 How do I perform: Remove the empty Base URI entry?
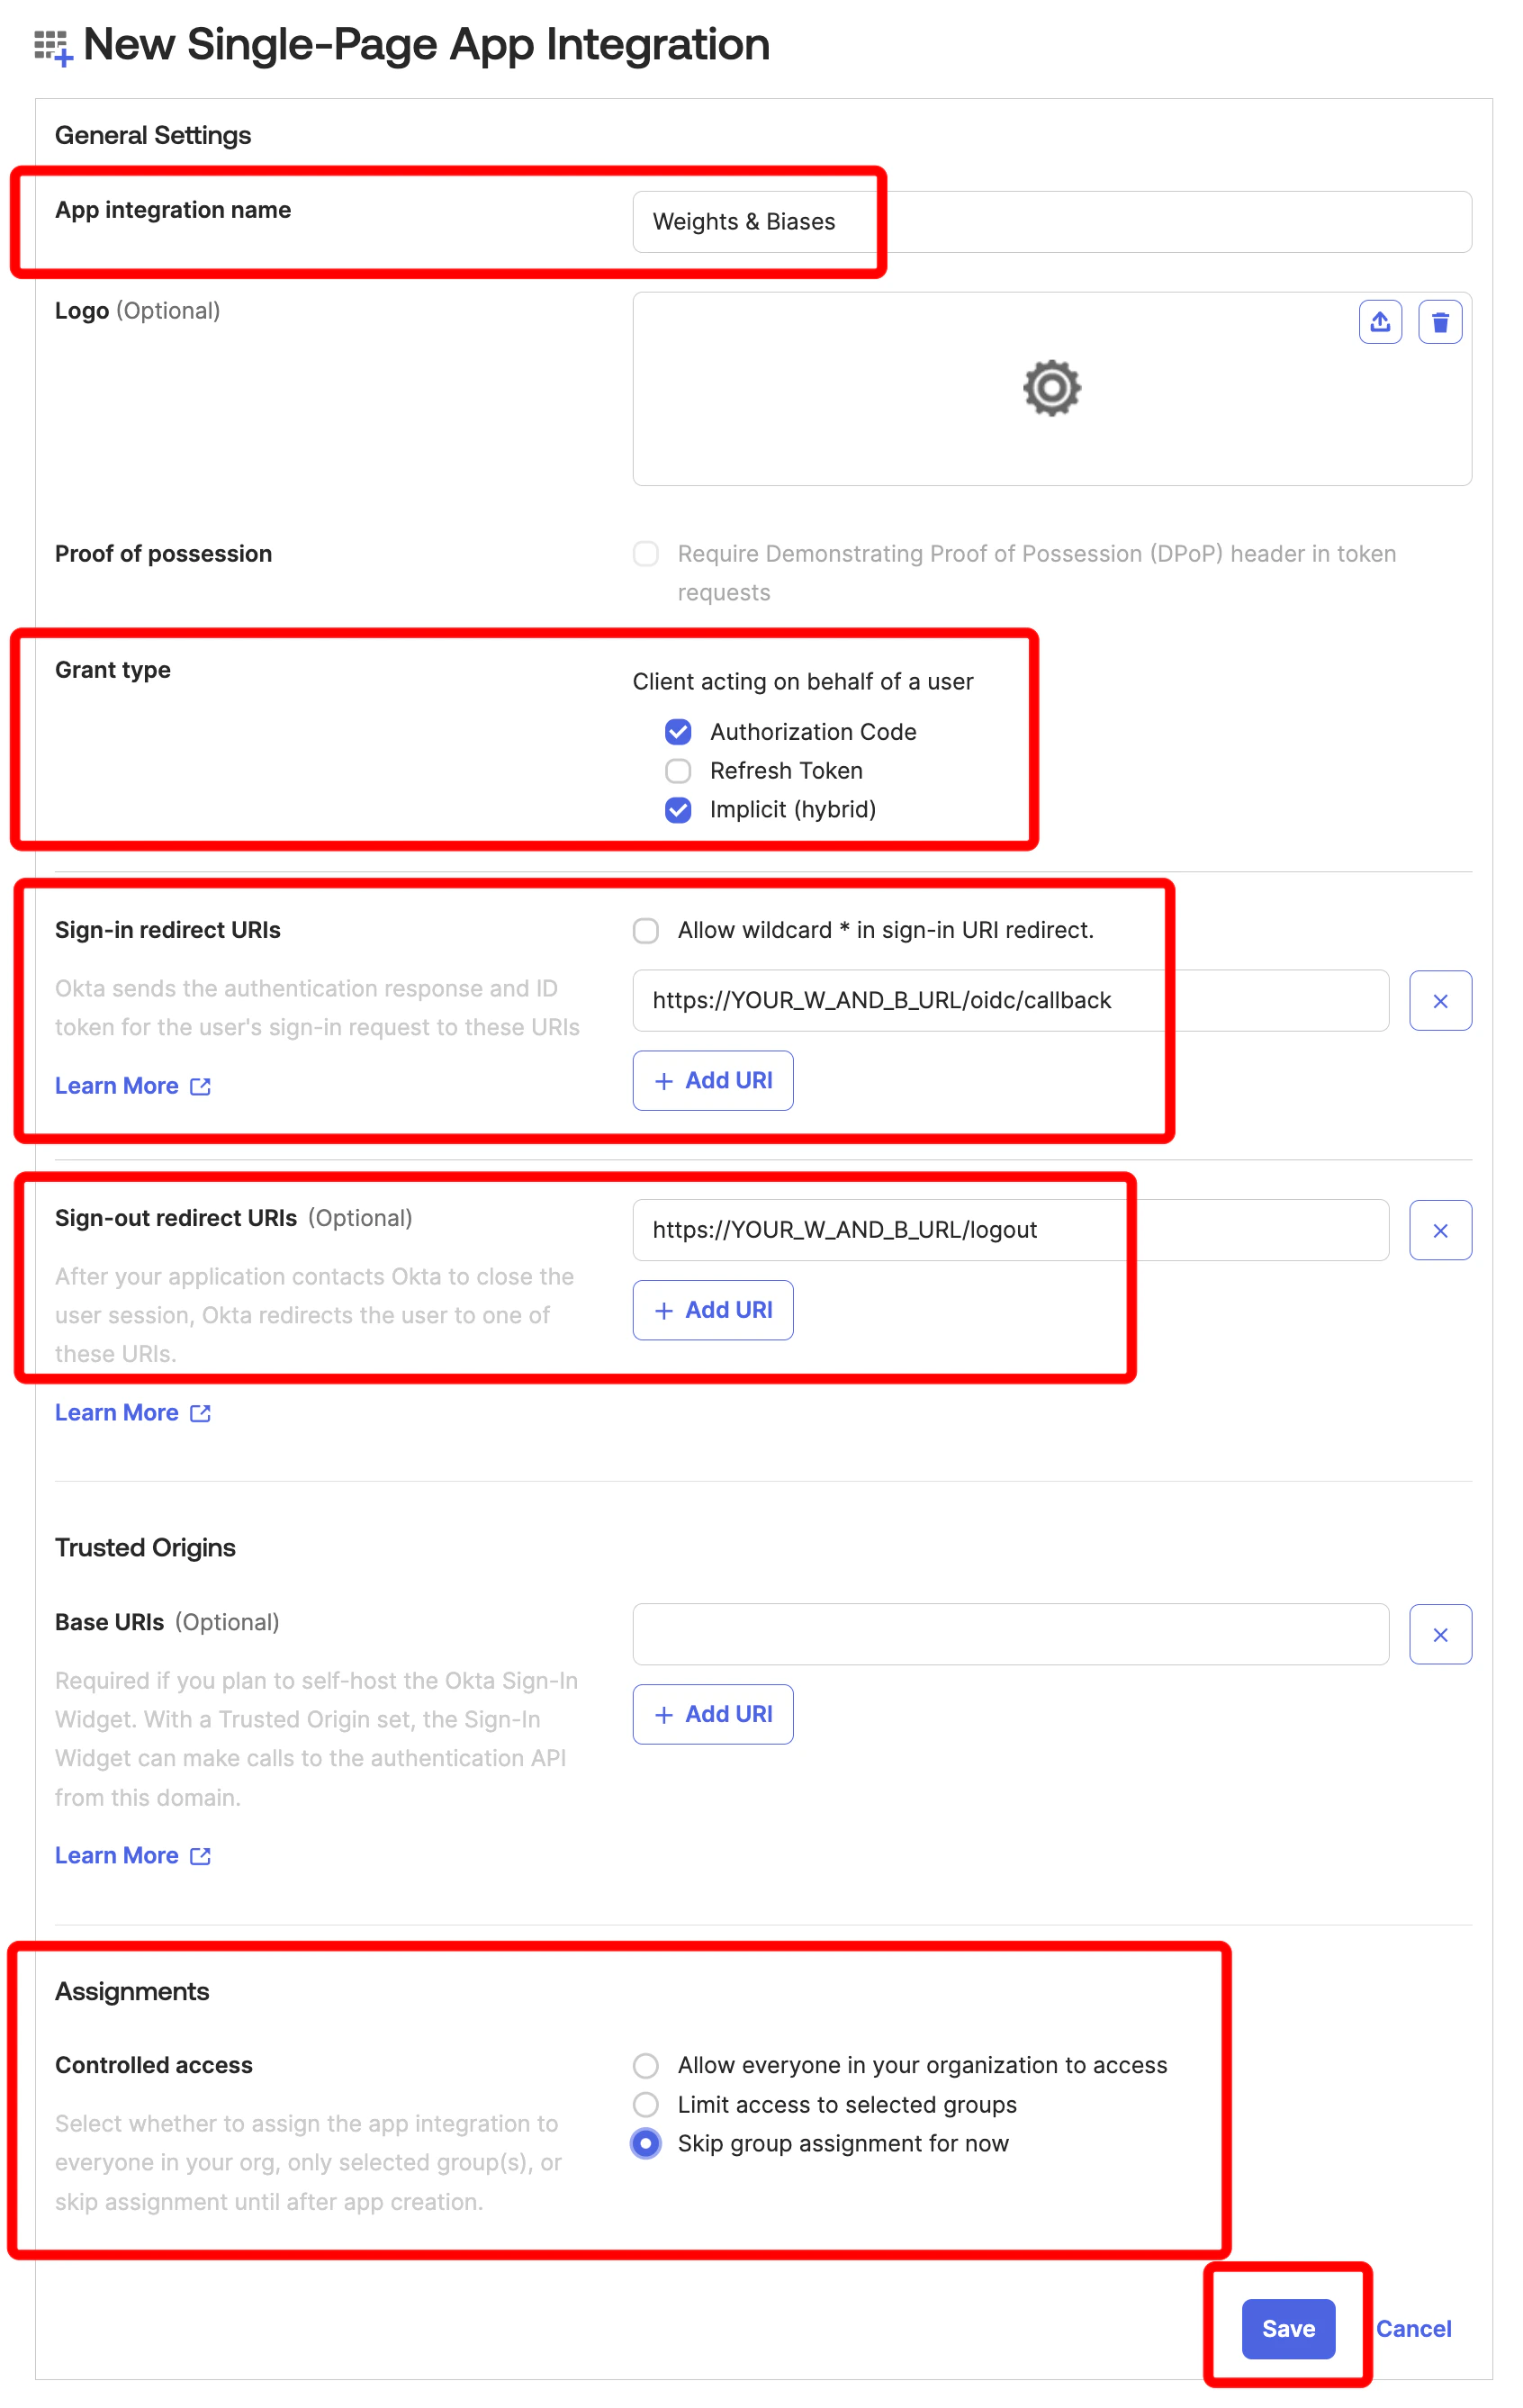click(x=1440, y=1634)
